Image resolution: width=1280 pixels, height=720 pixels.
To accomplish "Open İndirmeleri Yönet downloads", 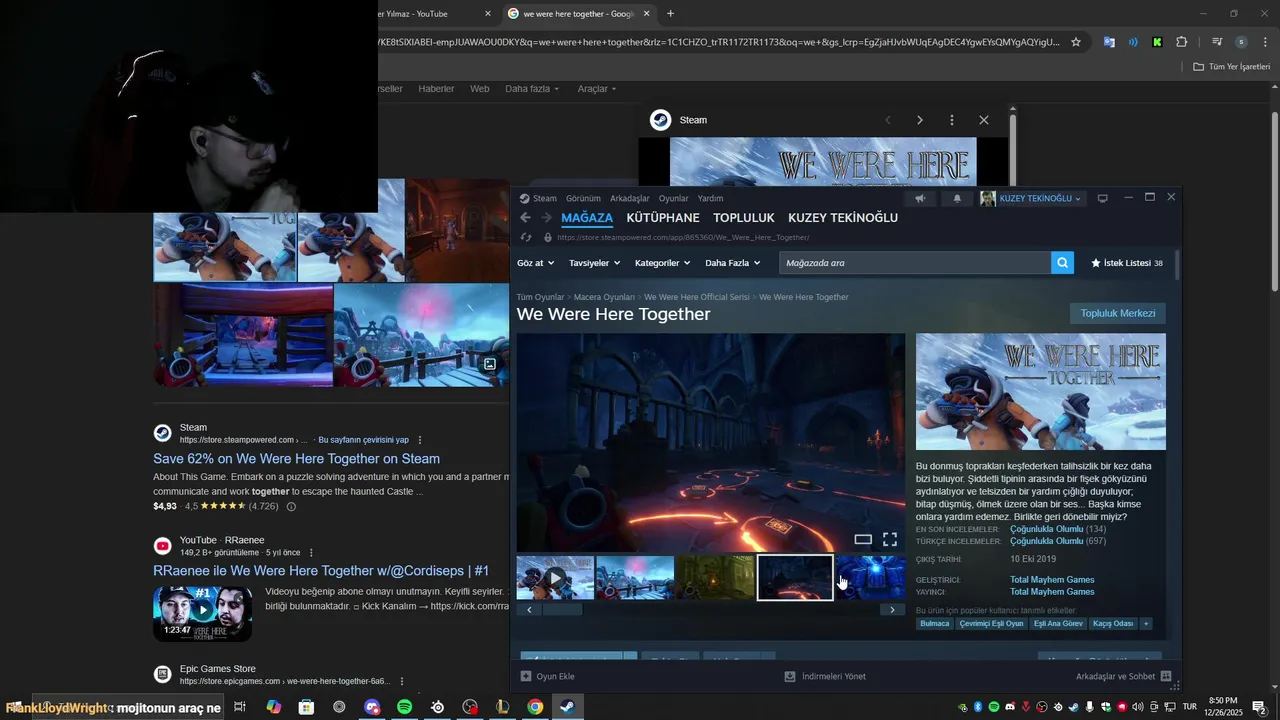I will [825, 676].
